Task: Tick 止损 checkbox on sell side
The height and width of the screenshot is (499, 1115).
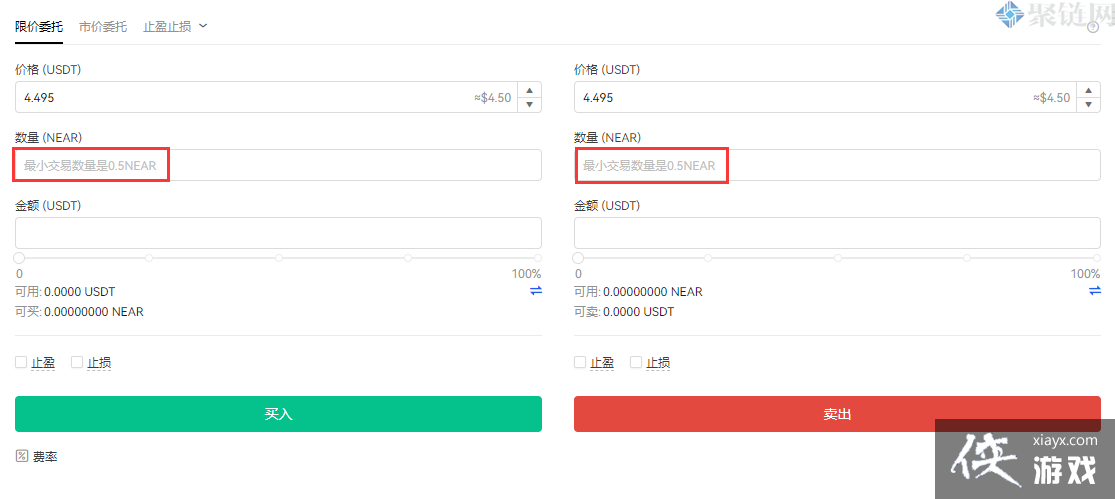Action: (636, 362)
